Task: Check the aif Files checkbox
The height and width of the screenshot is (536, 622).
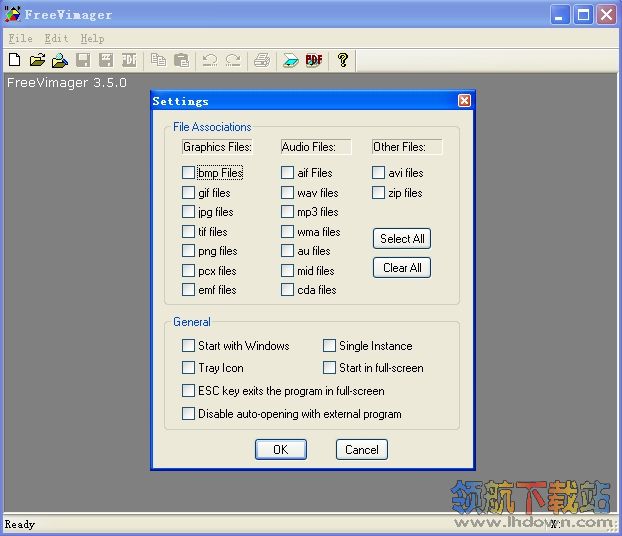Action: (x=287, y=173)
